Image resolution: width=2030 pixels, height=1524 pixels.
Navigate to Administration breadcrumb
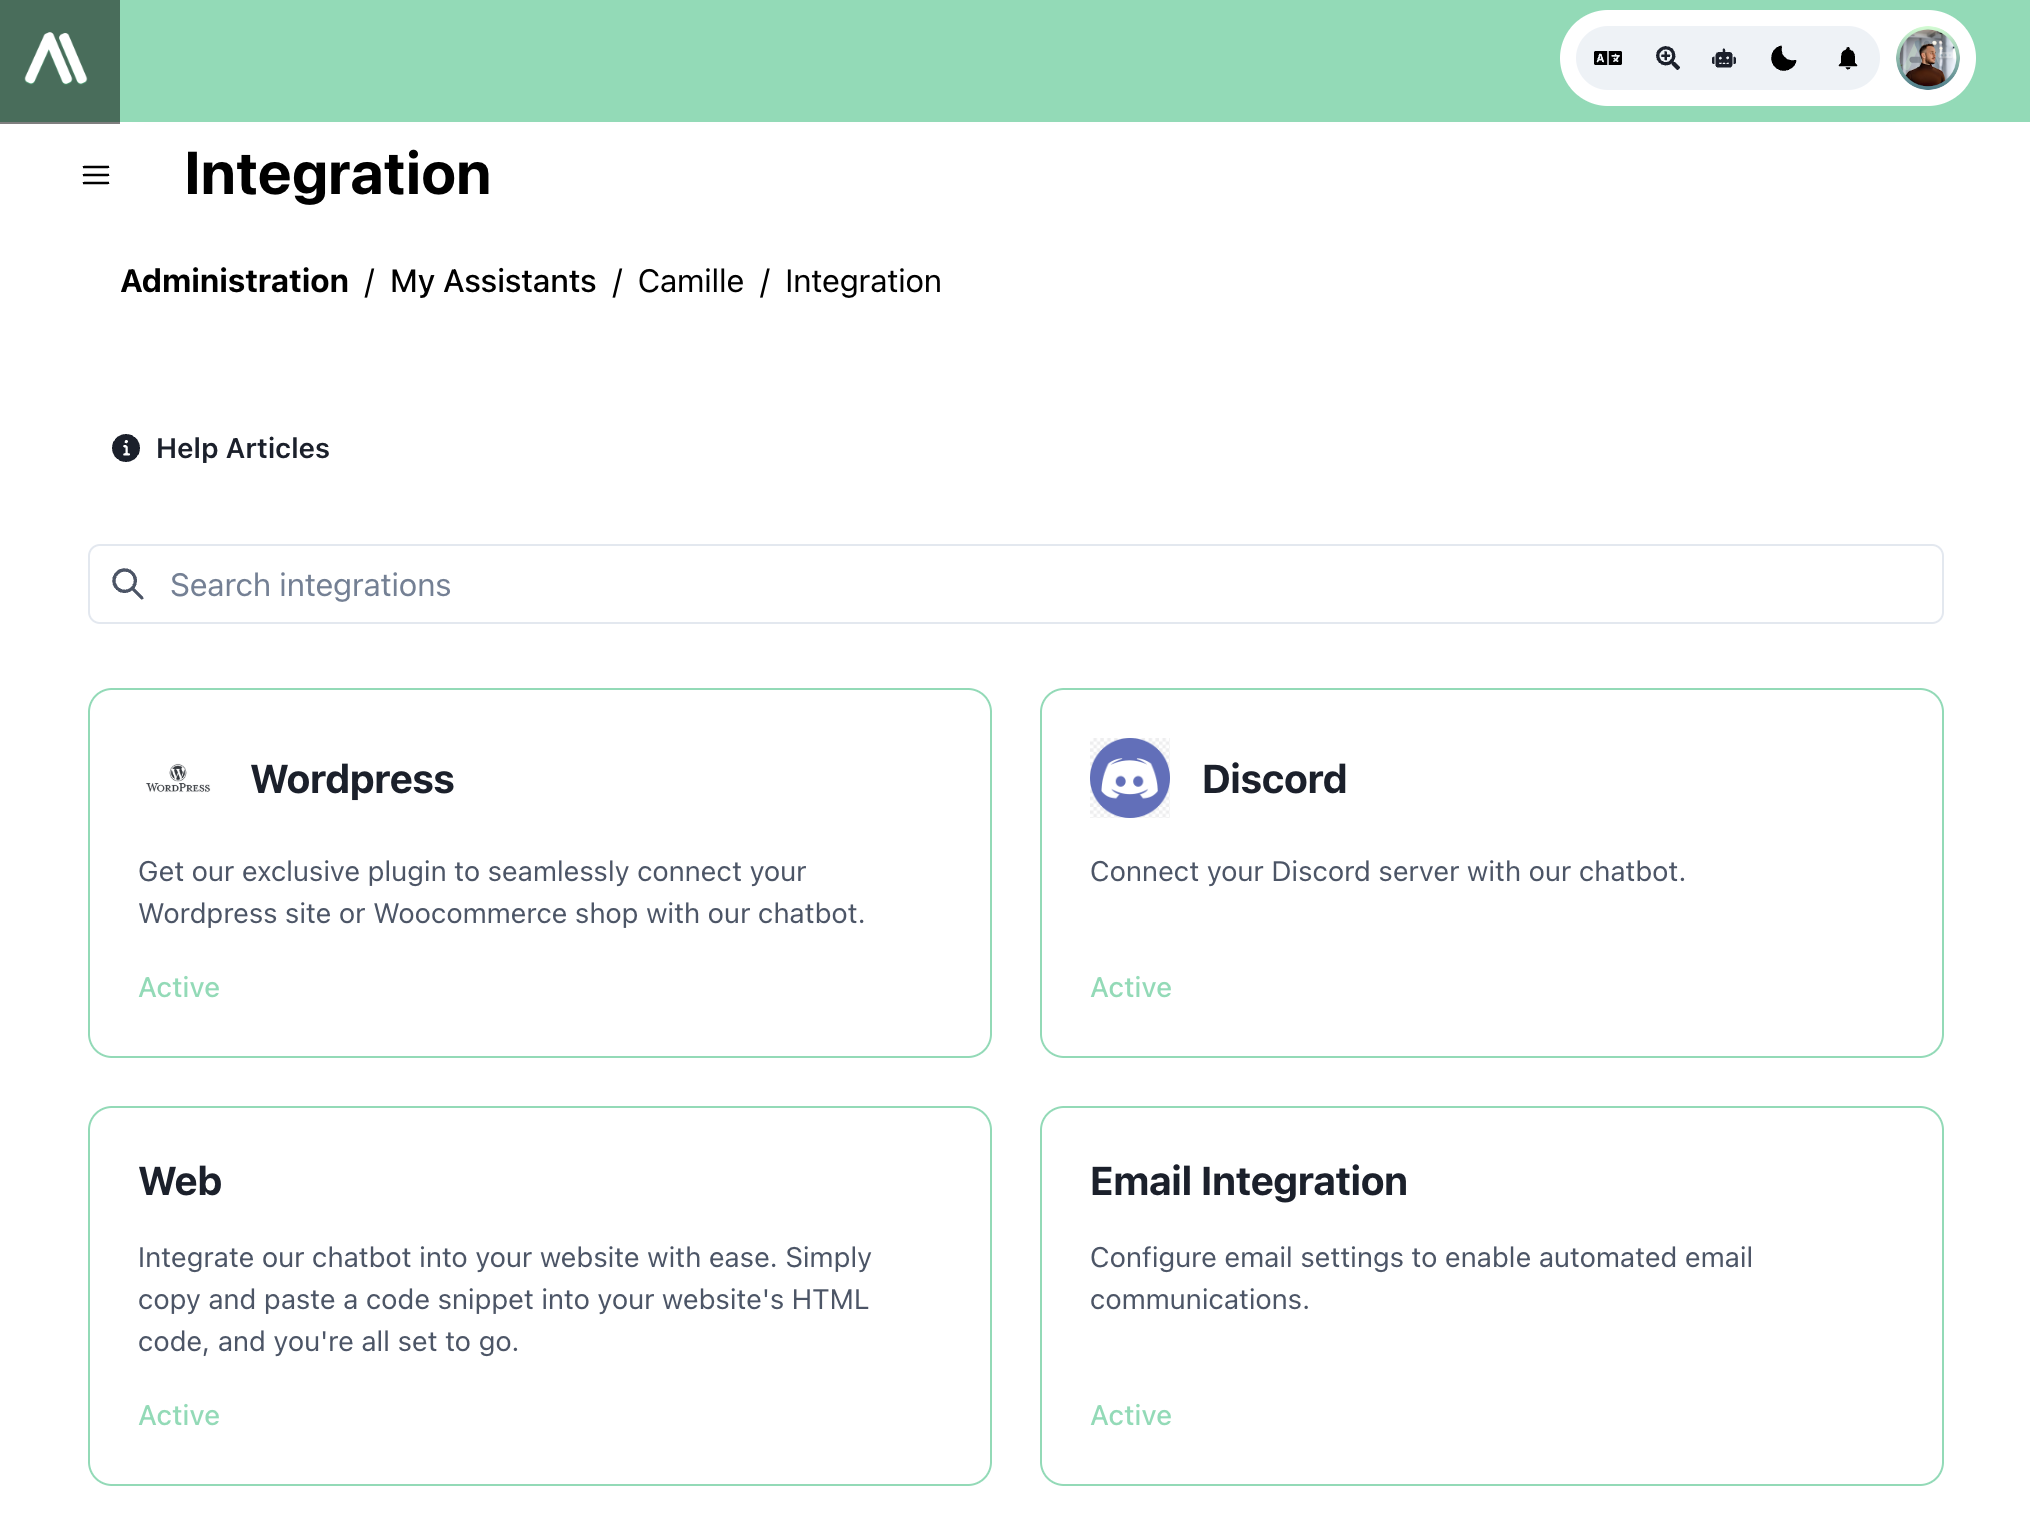coord(234,282)
